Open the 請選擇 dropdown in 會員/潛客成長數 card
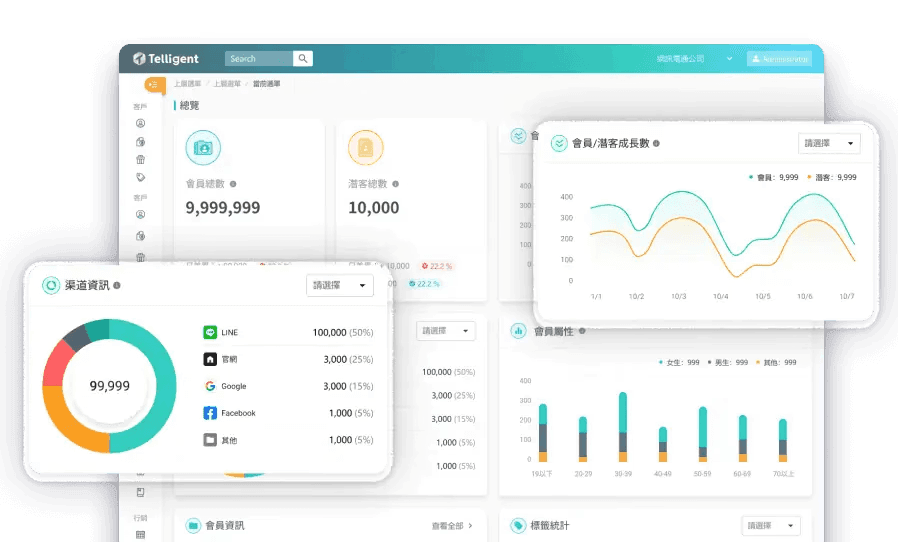The height and width of the screenshot is (542, 898). pyautogui.click(x=829, y=143)
